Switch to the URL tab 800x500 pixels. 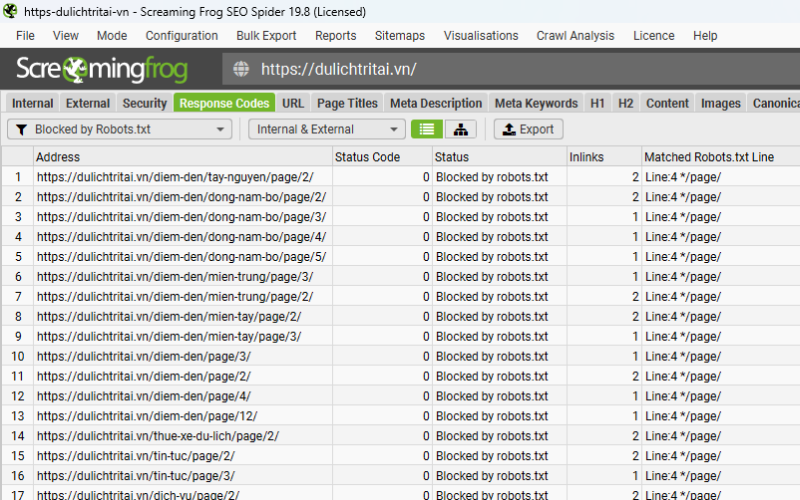[293, 103]
